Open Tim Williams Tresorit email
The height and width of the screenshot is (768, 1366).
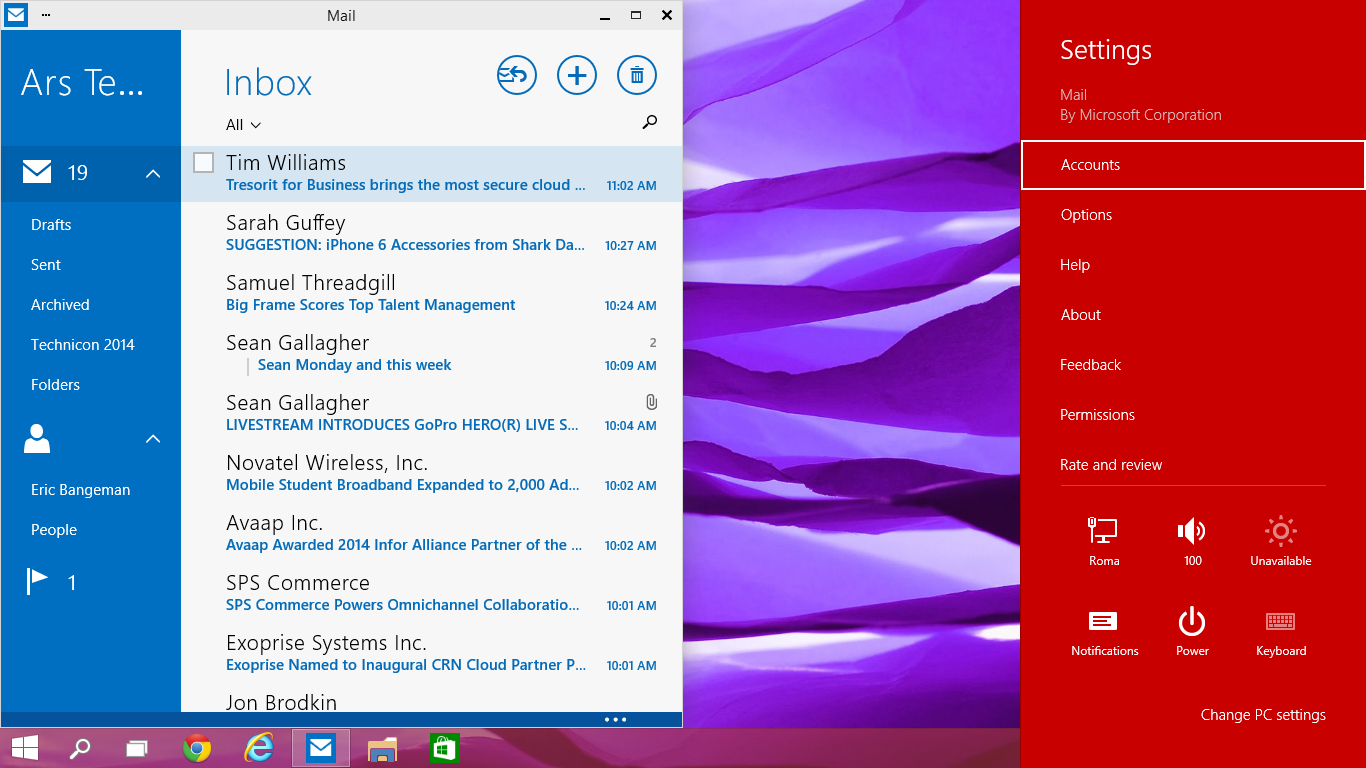pyautogui.click(x=432, y=174)
